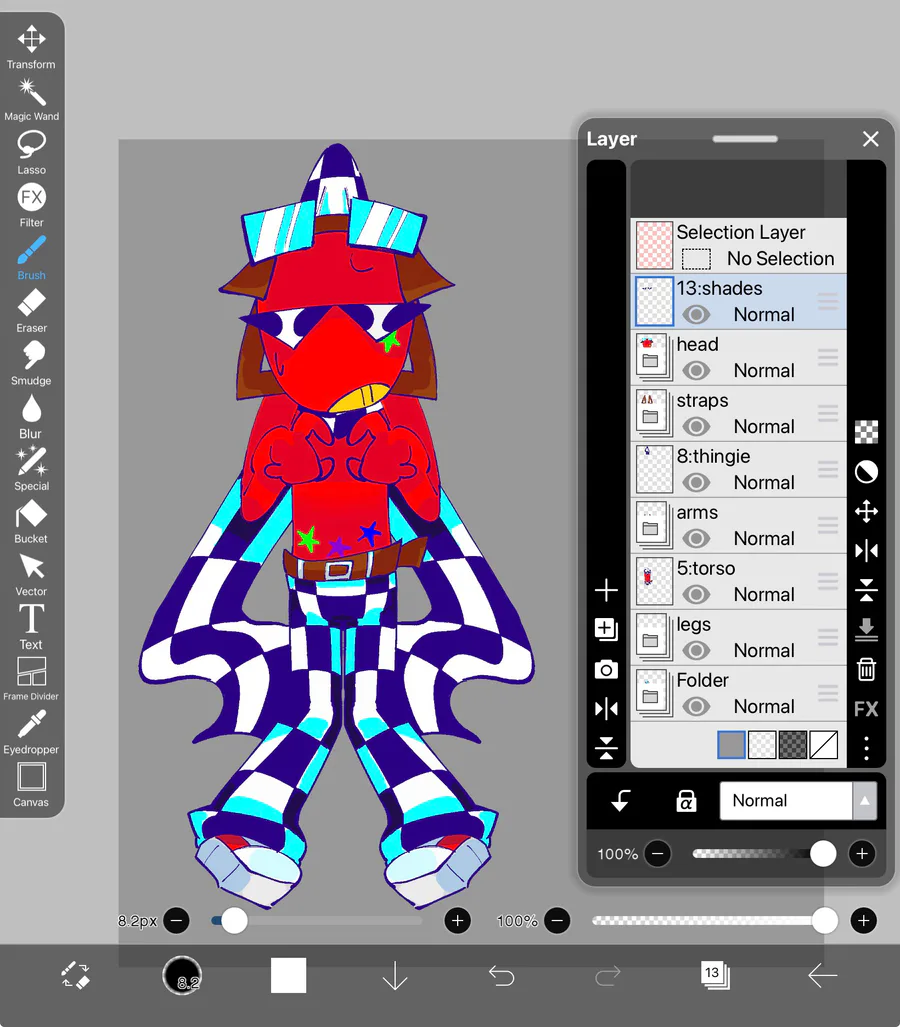Image resolution: width=900 pixels, height=1027 pixels.
Task: Decrease layer opacity with minus button
Action: point(658,853)
